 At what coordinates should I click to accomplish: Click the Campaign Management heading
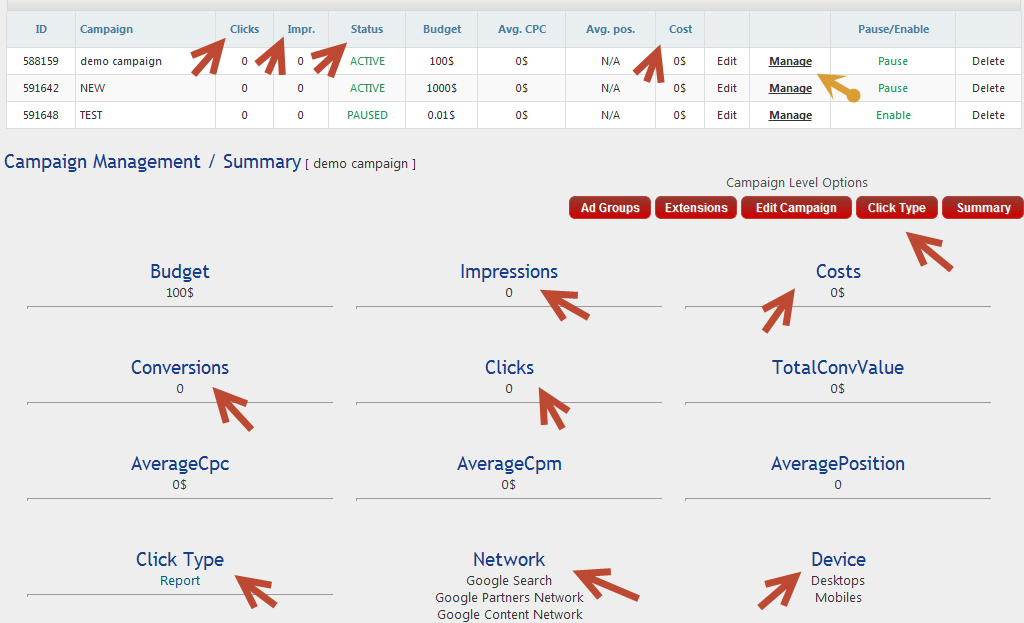click(x=103, y=162)
